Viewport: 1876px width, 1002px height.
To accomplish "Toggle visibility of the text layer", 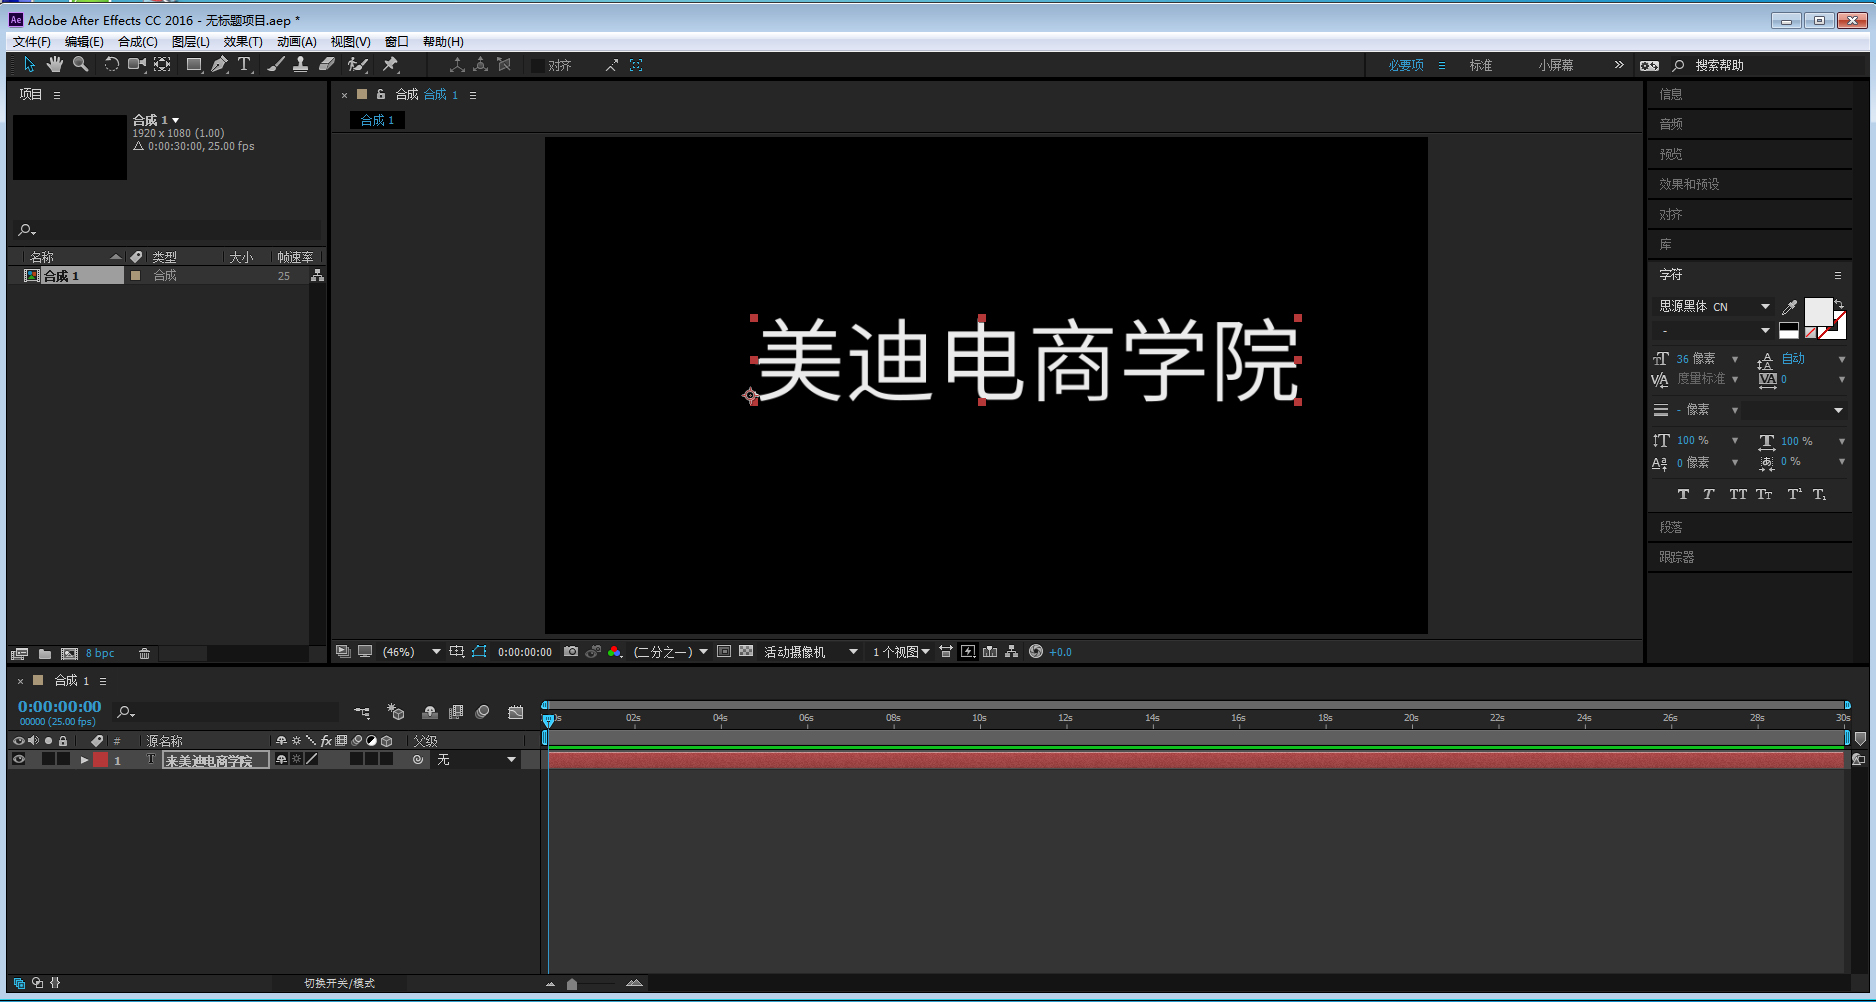I will pos(17,759).
